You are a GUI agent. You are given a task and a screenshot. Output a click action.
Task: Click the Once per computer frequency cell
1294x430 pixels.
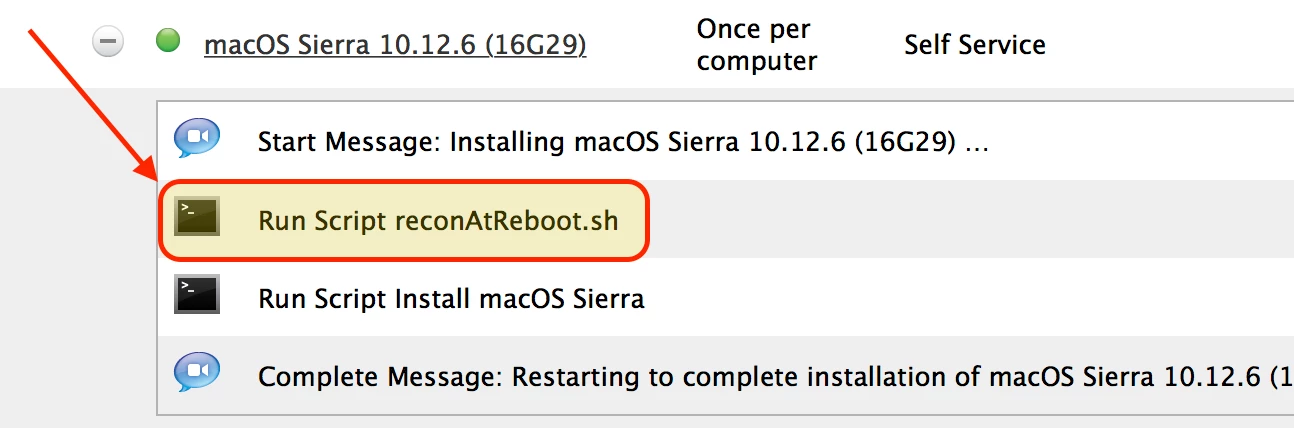point(757,45)
